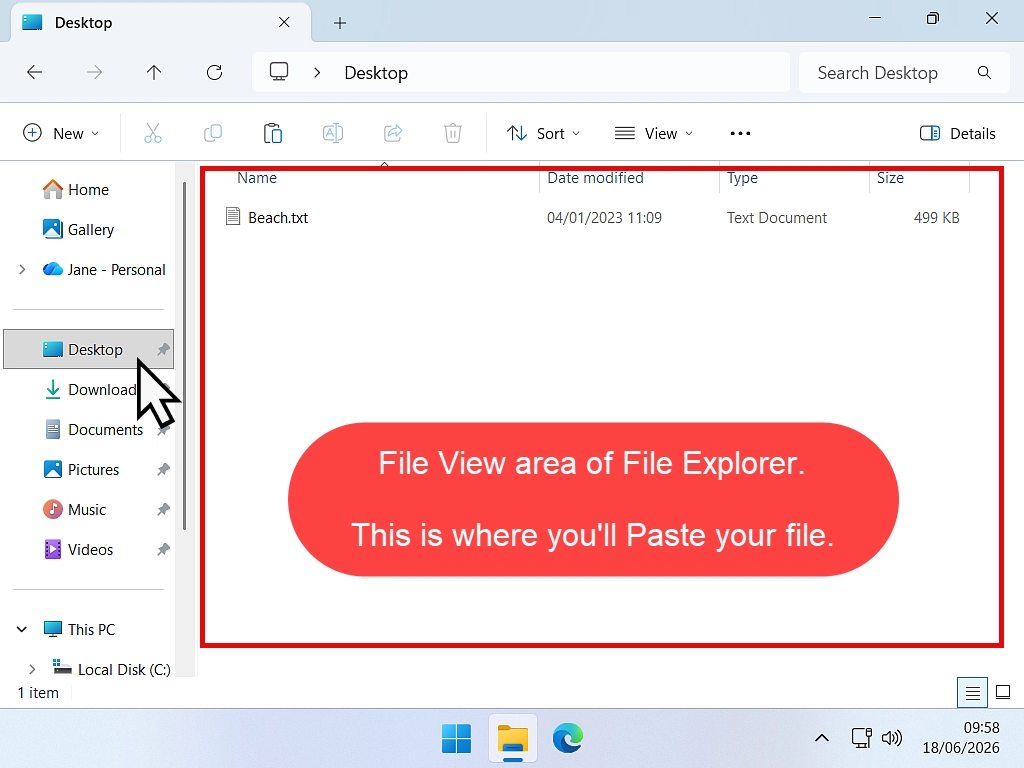The height and width of the screenshot is (768, 1024).
Task: Select Jane - Personal OneDrive folder
Action: point(104,269)
